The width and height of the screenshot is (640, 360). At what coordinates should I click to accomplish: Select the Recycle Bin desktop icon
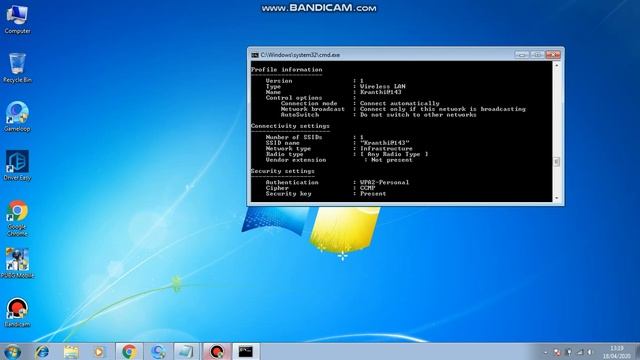(x=17, y=68)
